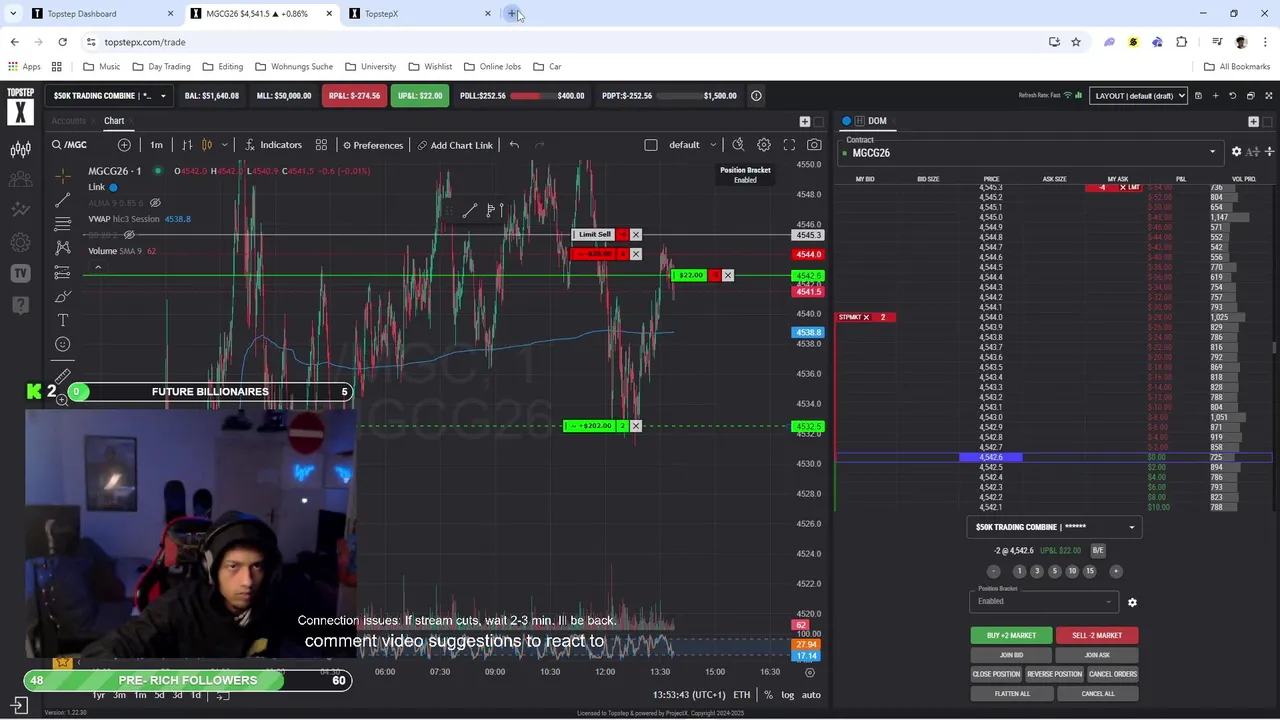
Task: Toggle percentage scale '%'
Action: click(x=769, y=695)
